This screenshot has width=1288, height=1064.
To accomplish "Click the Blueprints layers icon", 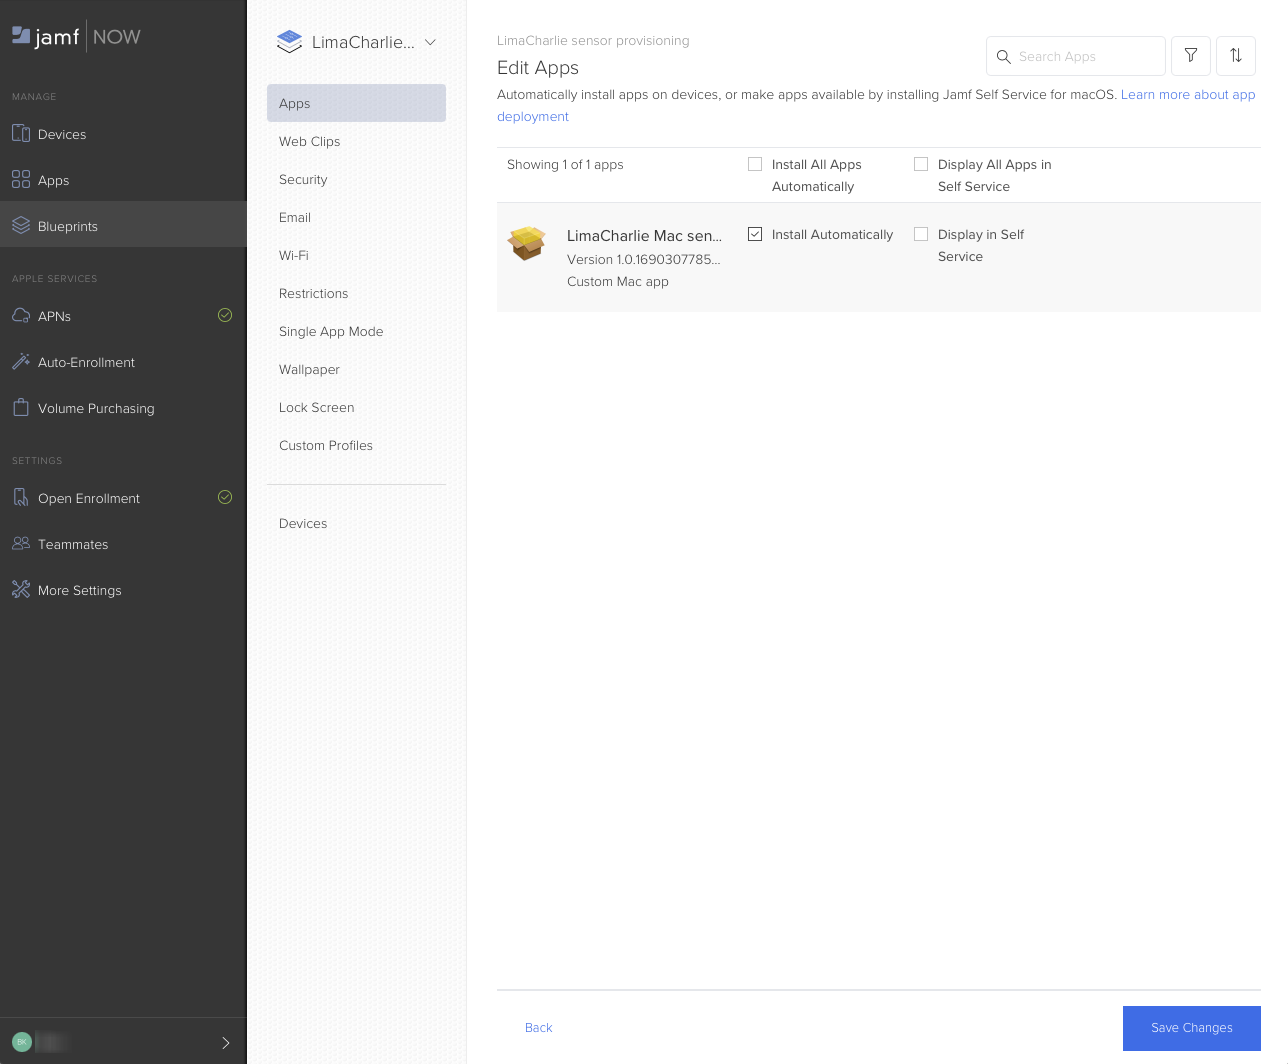I will [21, 226].
